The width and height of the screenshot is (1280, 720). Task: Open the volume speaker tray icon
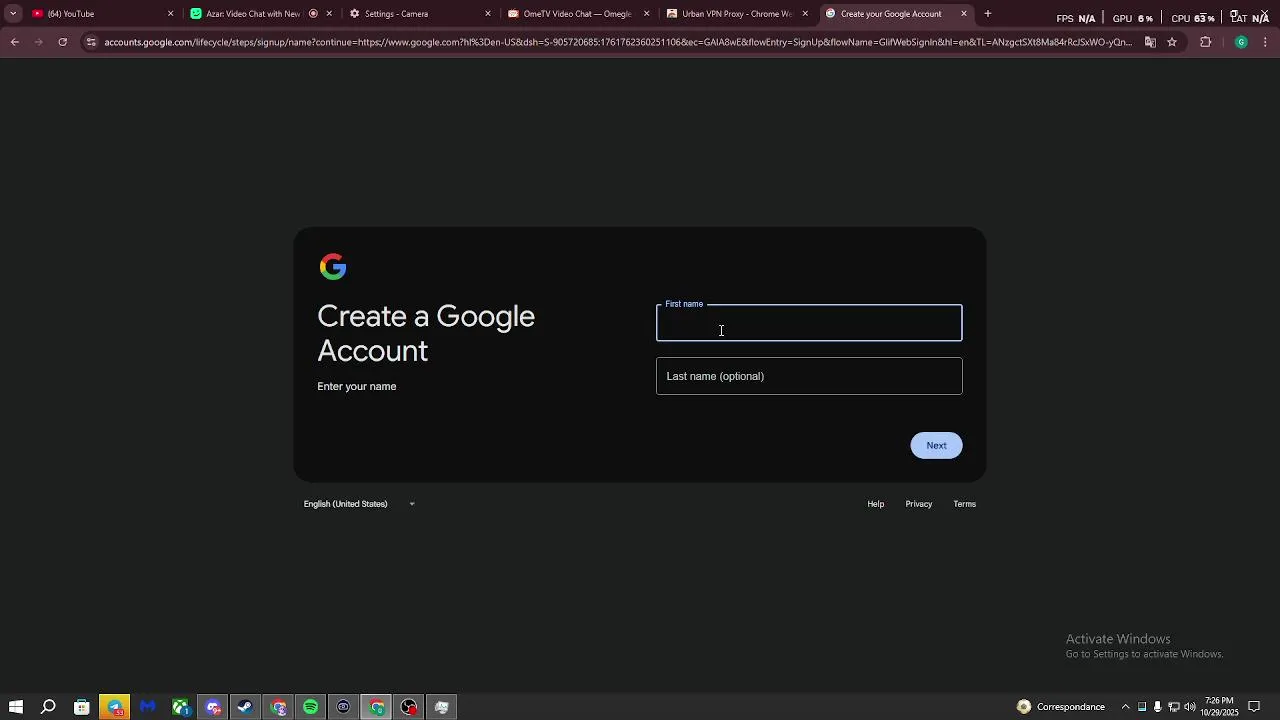coord(1190,707)
